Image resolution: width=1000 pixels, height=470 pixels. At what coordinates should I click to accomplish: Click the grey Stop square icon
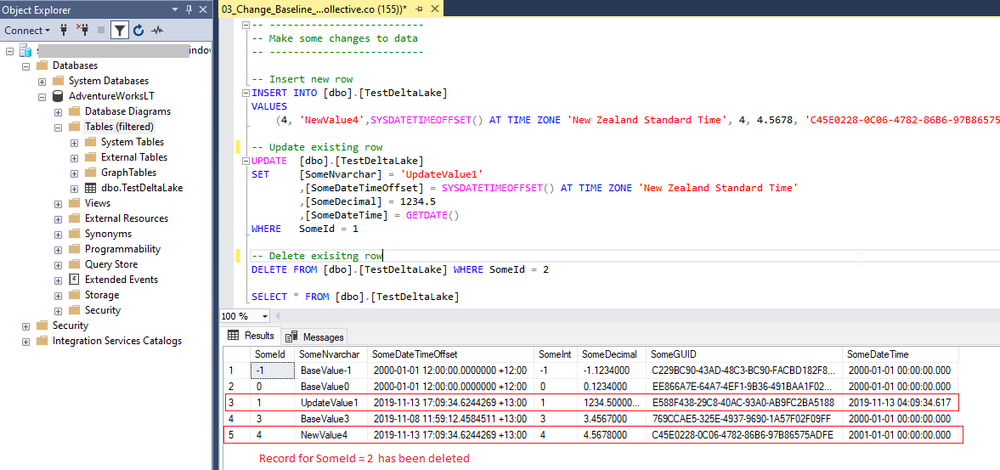click(x=101, y=30)
